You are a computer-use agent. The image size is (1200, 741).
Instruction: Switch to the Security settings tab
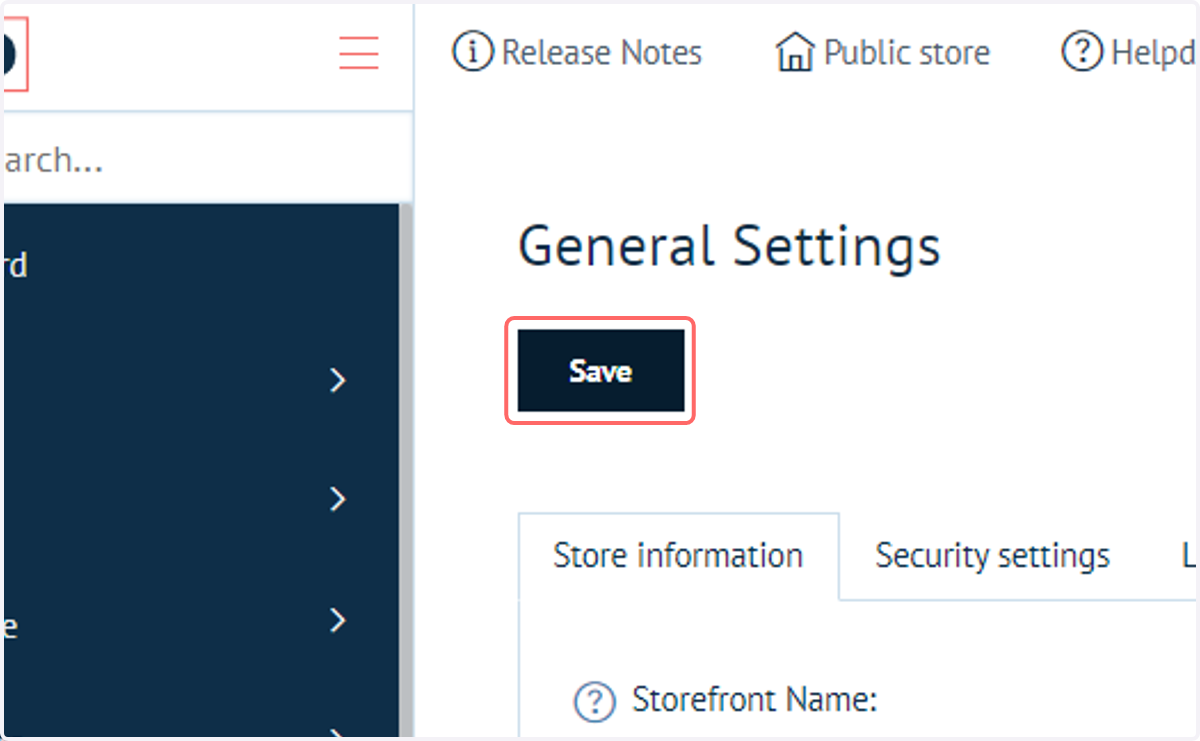pos(992,555)
